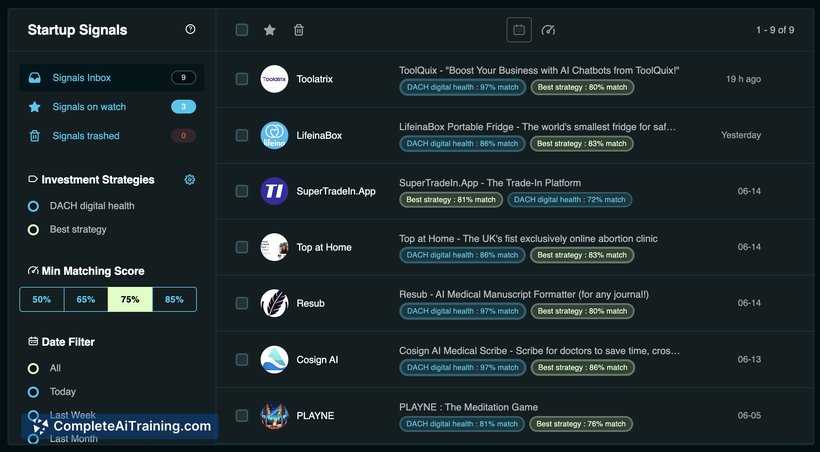Image resolution: width=820 pixels, height=452 pixels.
Task: Select Best strategy radio option
Action: 33,230
